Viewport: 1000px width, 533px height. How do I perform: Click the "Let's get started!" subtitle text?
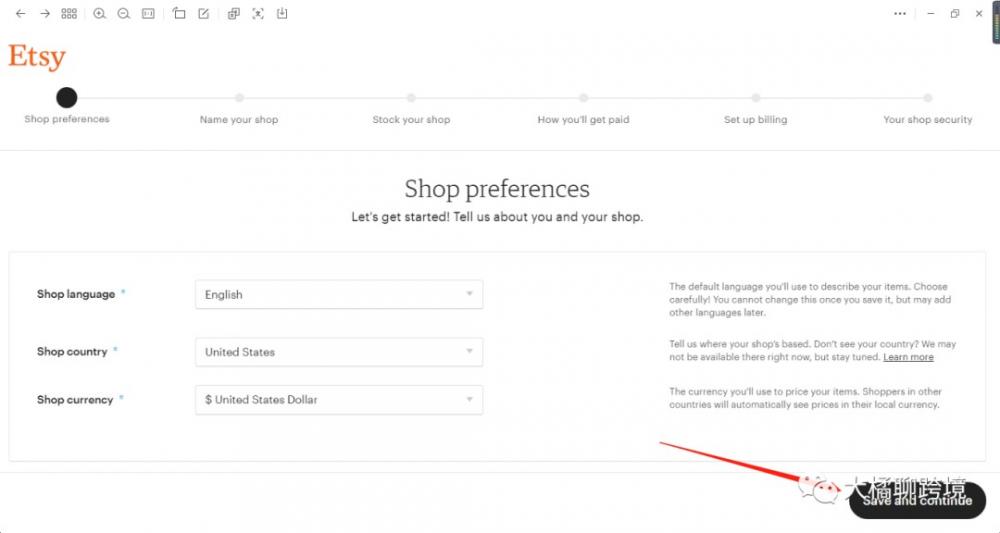click(497, 217)
